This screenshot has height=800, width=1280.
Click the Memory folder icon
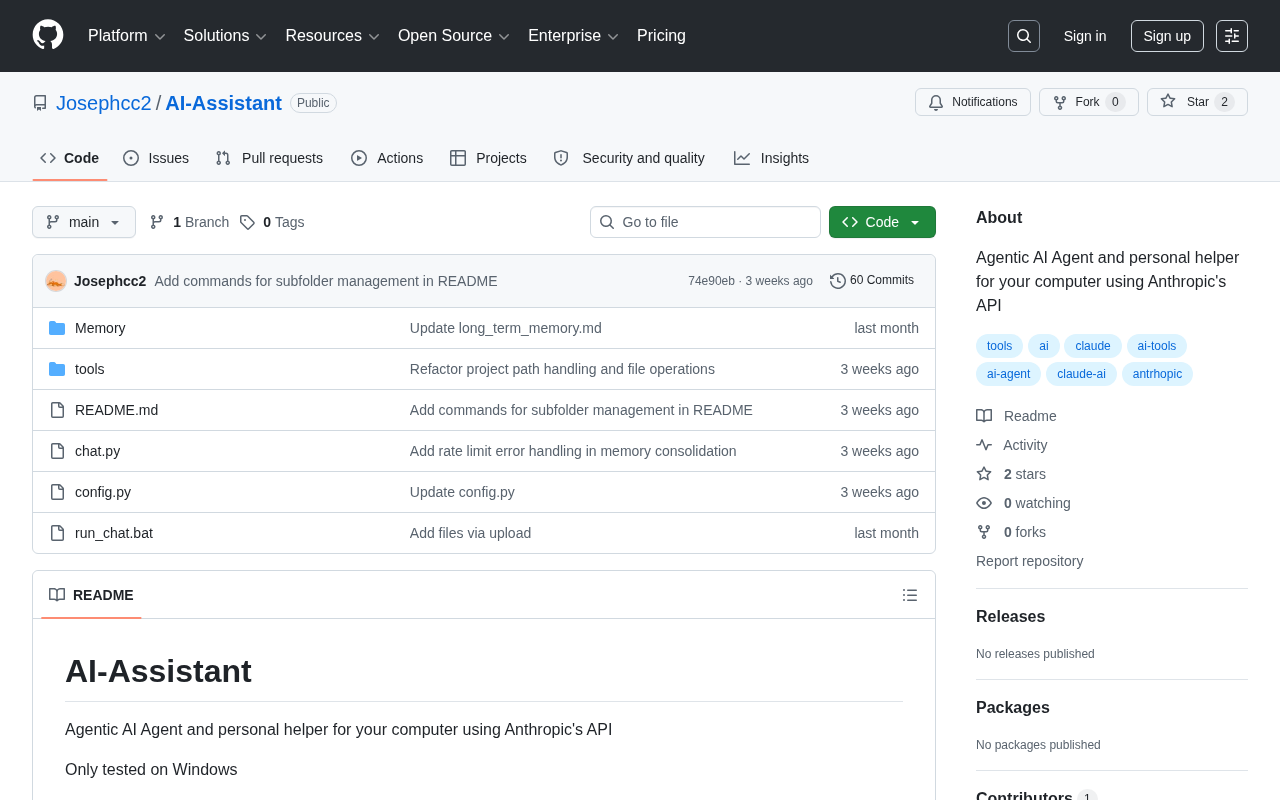coord(57,328)
